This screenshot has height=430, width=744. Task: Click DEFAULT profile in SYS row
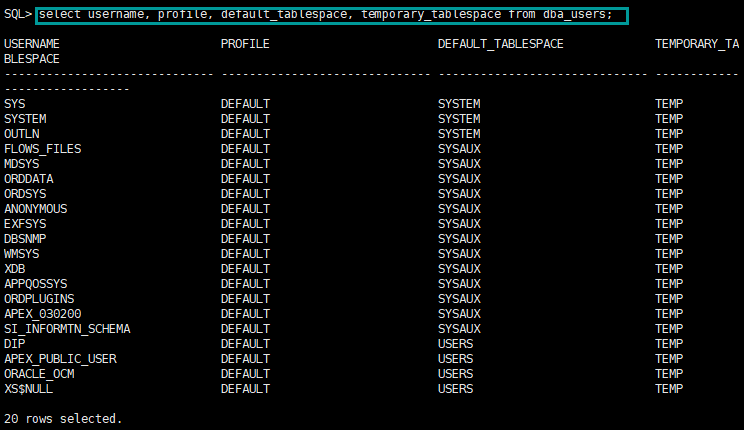pos(245,104)
